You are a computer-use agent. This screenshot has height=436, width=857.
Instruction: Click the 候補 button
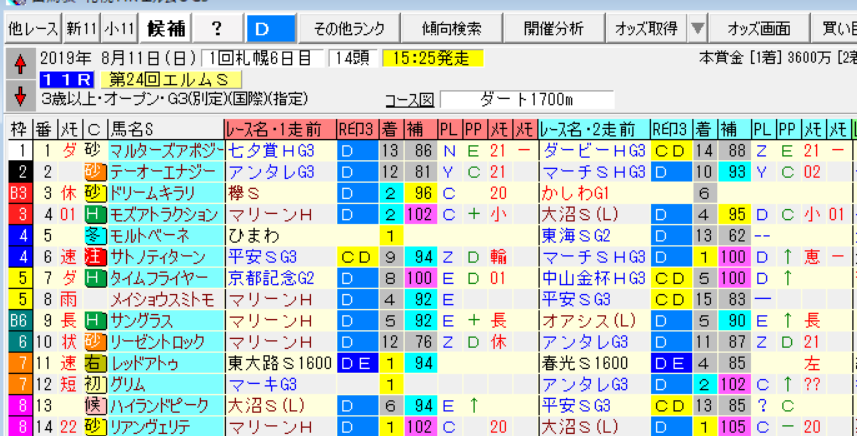click(x=166, y=28)
